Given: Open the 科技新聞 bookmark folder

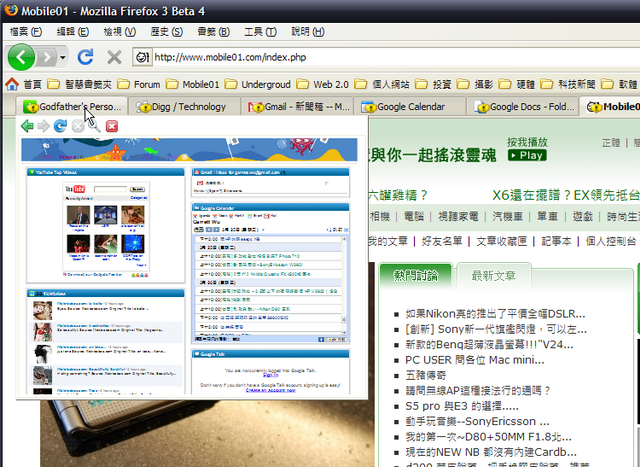Looking at the screenshot, I should pyautogui.click(x=568, y=84).
